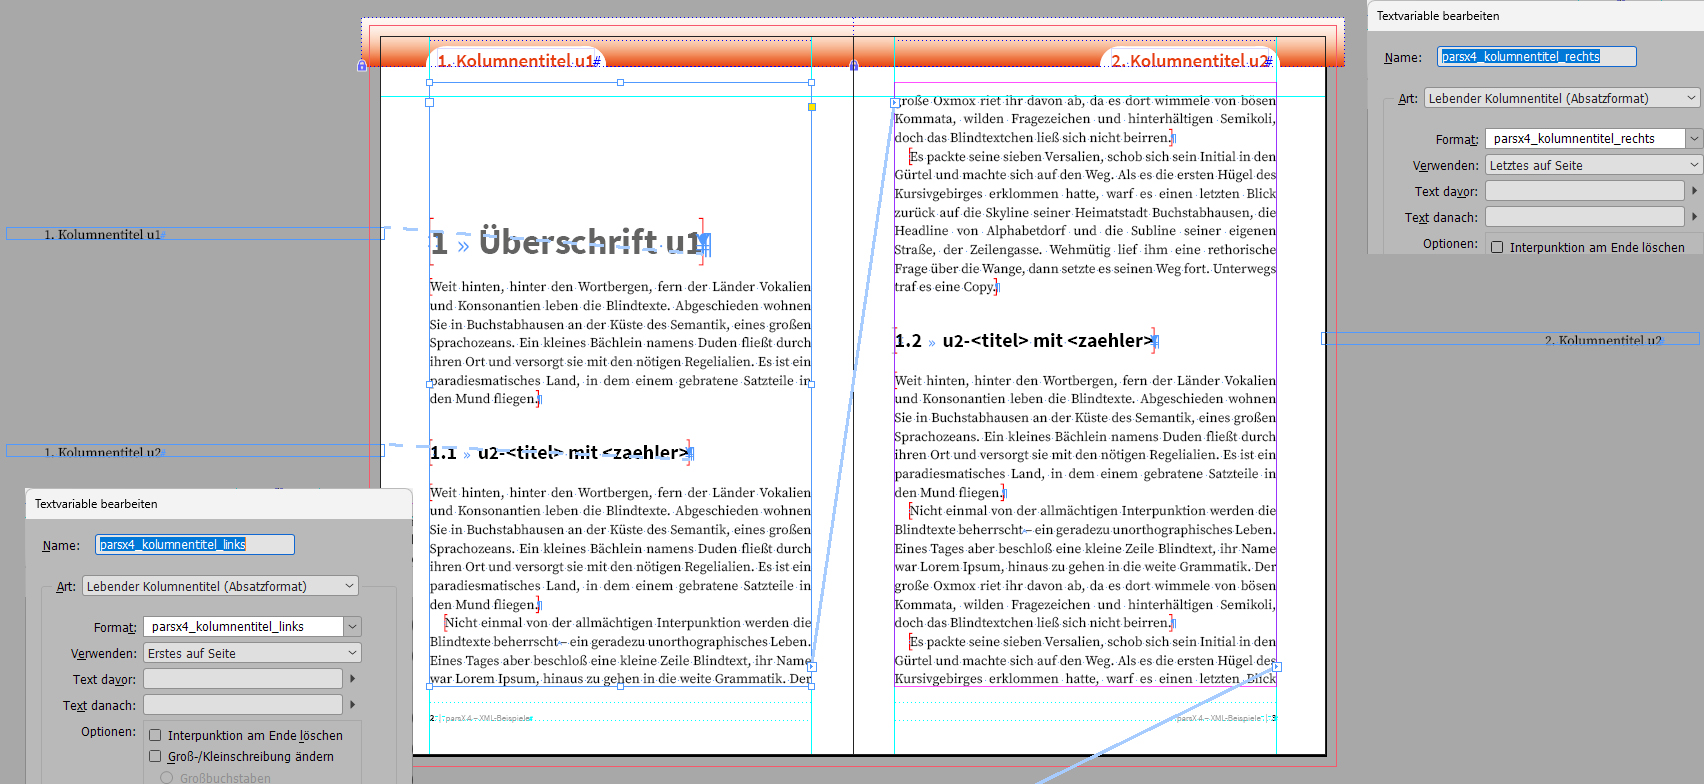1704x784 pixels.
Task: Open Verwenden dropdown set to Letztes auf Seite
Action: tap(1593, 165)
